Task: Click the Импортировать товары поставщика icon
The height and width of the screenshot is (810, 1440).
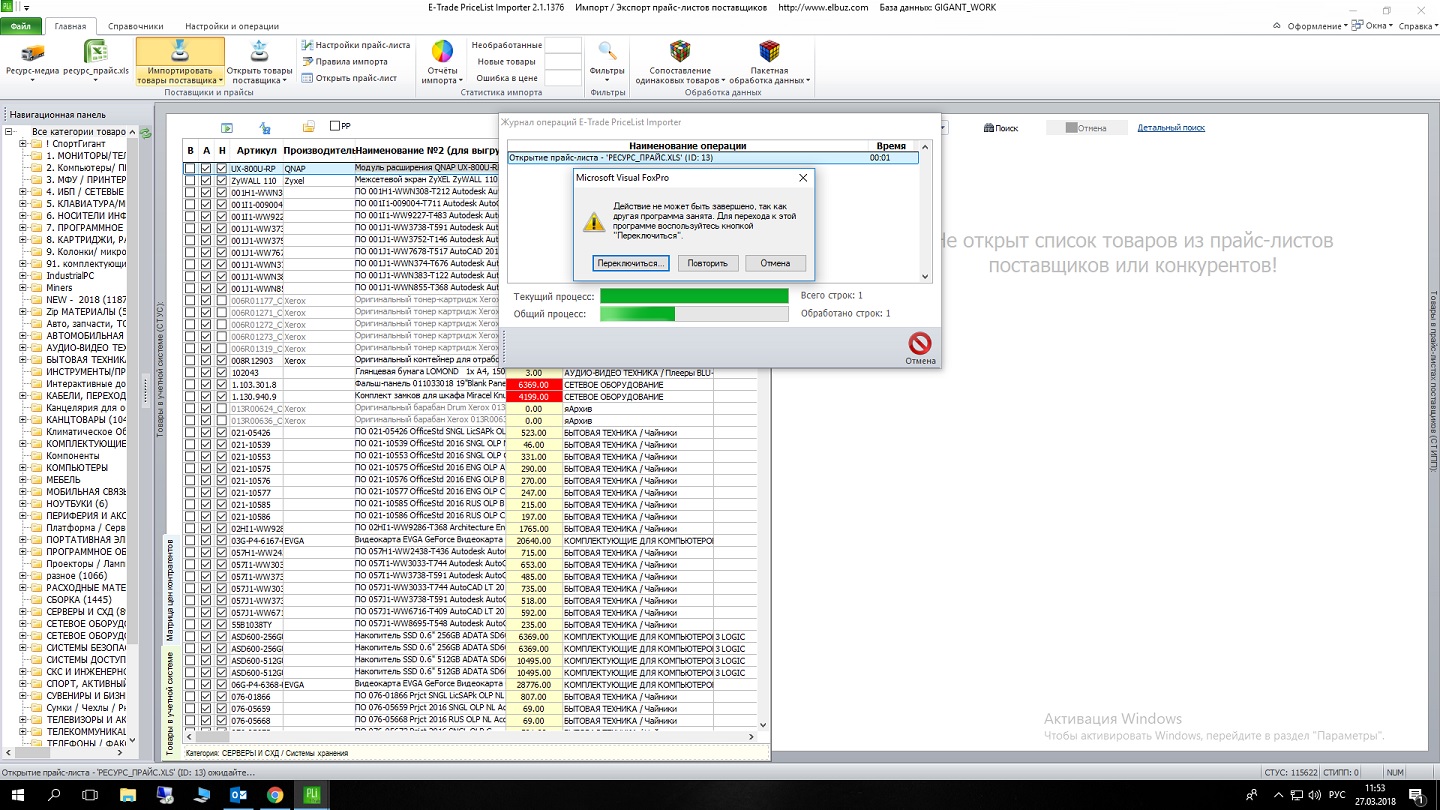Action: coord(180,51)
